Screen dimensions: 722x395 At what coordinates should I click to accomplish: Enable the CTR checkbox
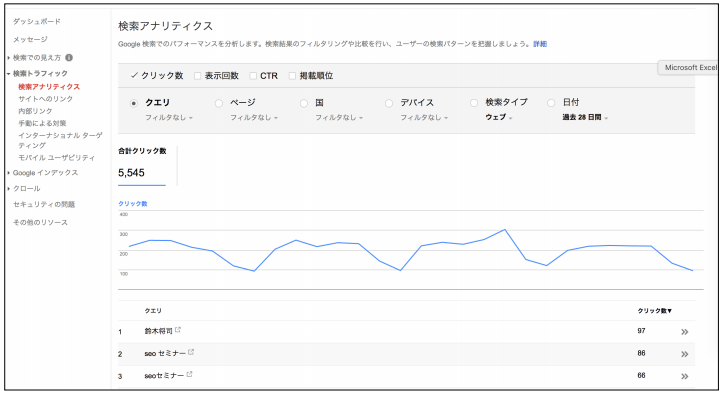point(253,76)
